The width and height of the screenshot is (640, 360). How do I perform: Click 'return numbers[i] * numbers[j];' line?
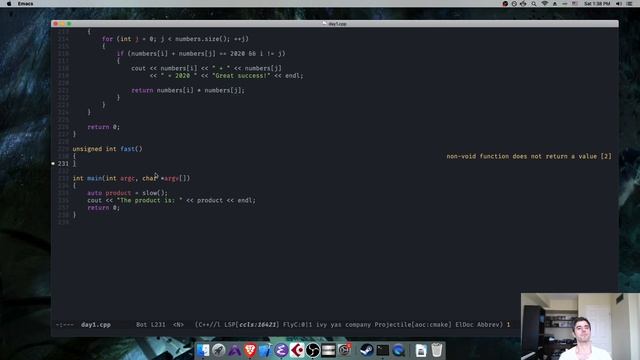point(188,90)
